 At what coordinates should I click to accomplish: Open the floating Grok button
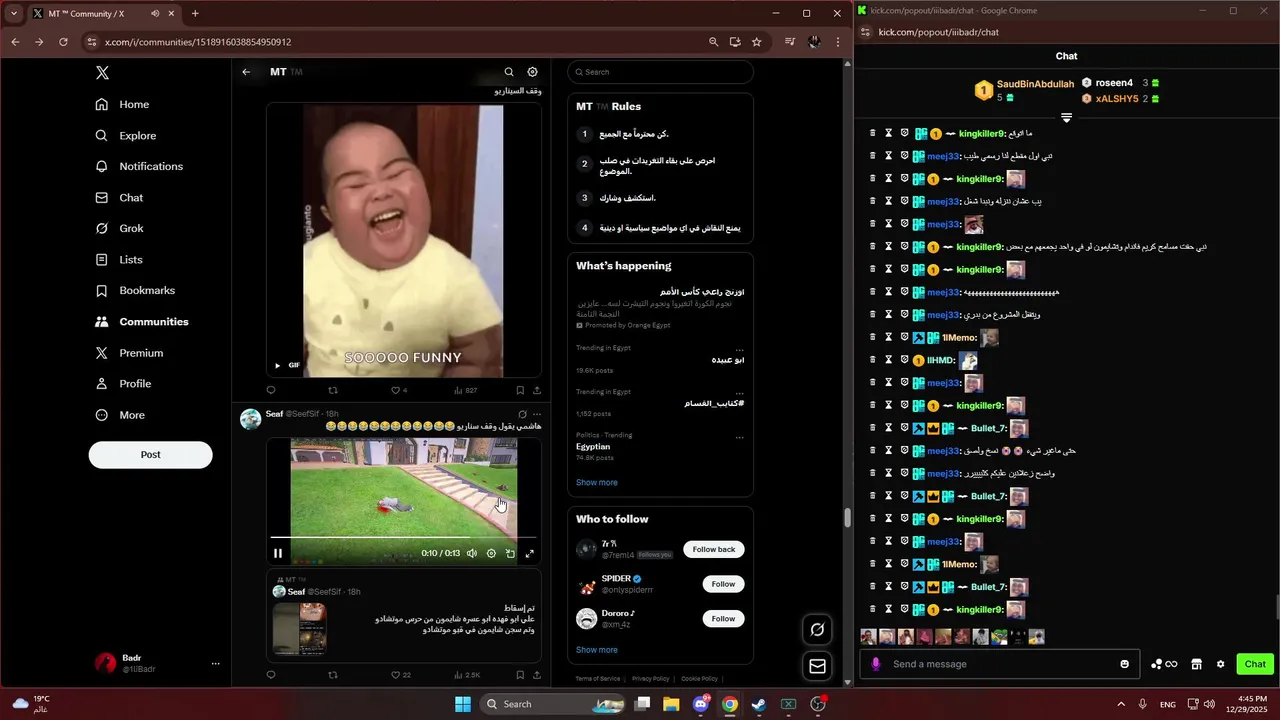pos(817,629)
